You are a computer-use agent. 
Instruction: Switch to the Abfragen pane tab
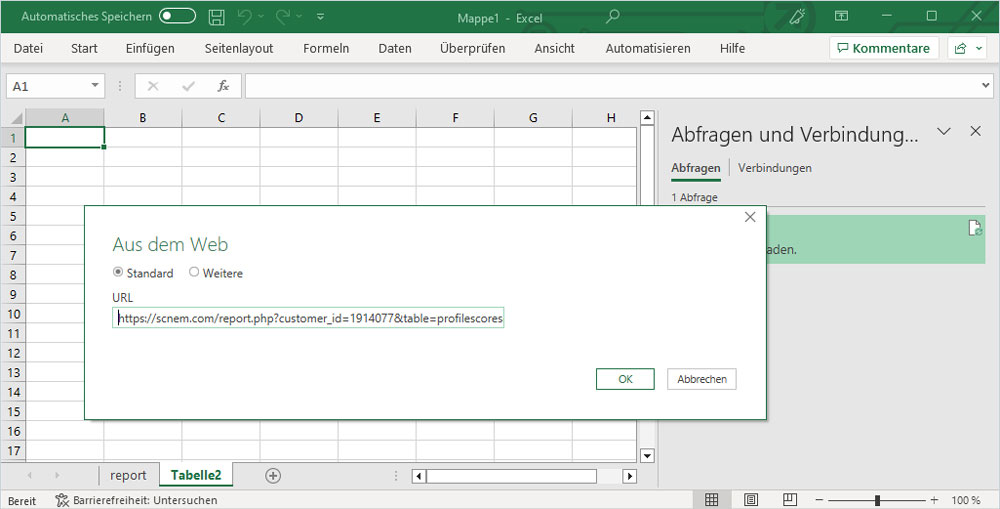coord(696,168)
